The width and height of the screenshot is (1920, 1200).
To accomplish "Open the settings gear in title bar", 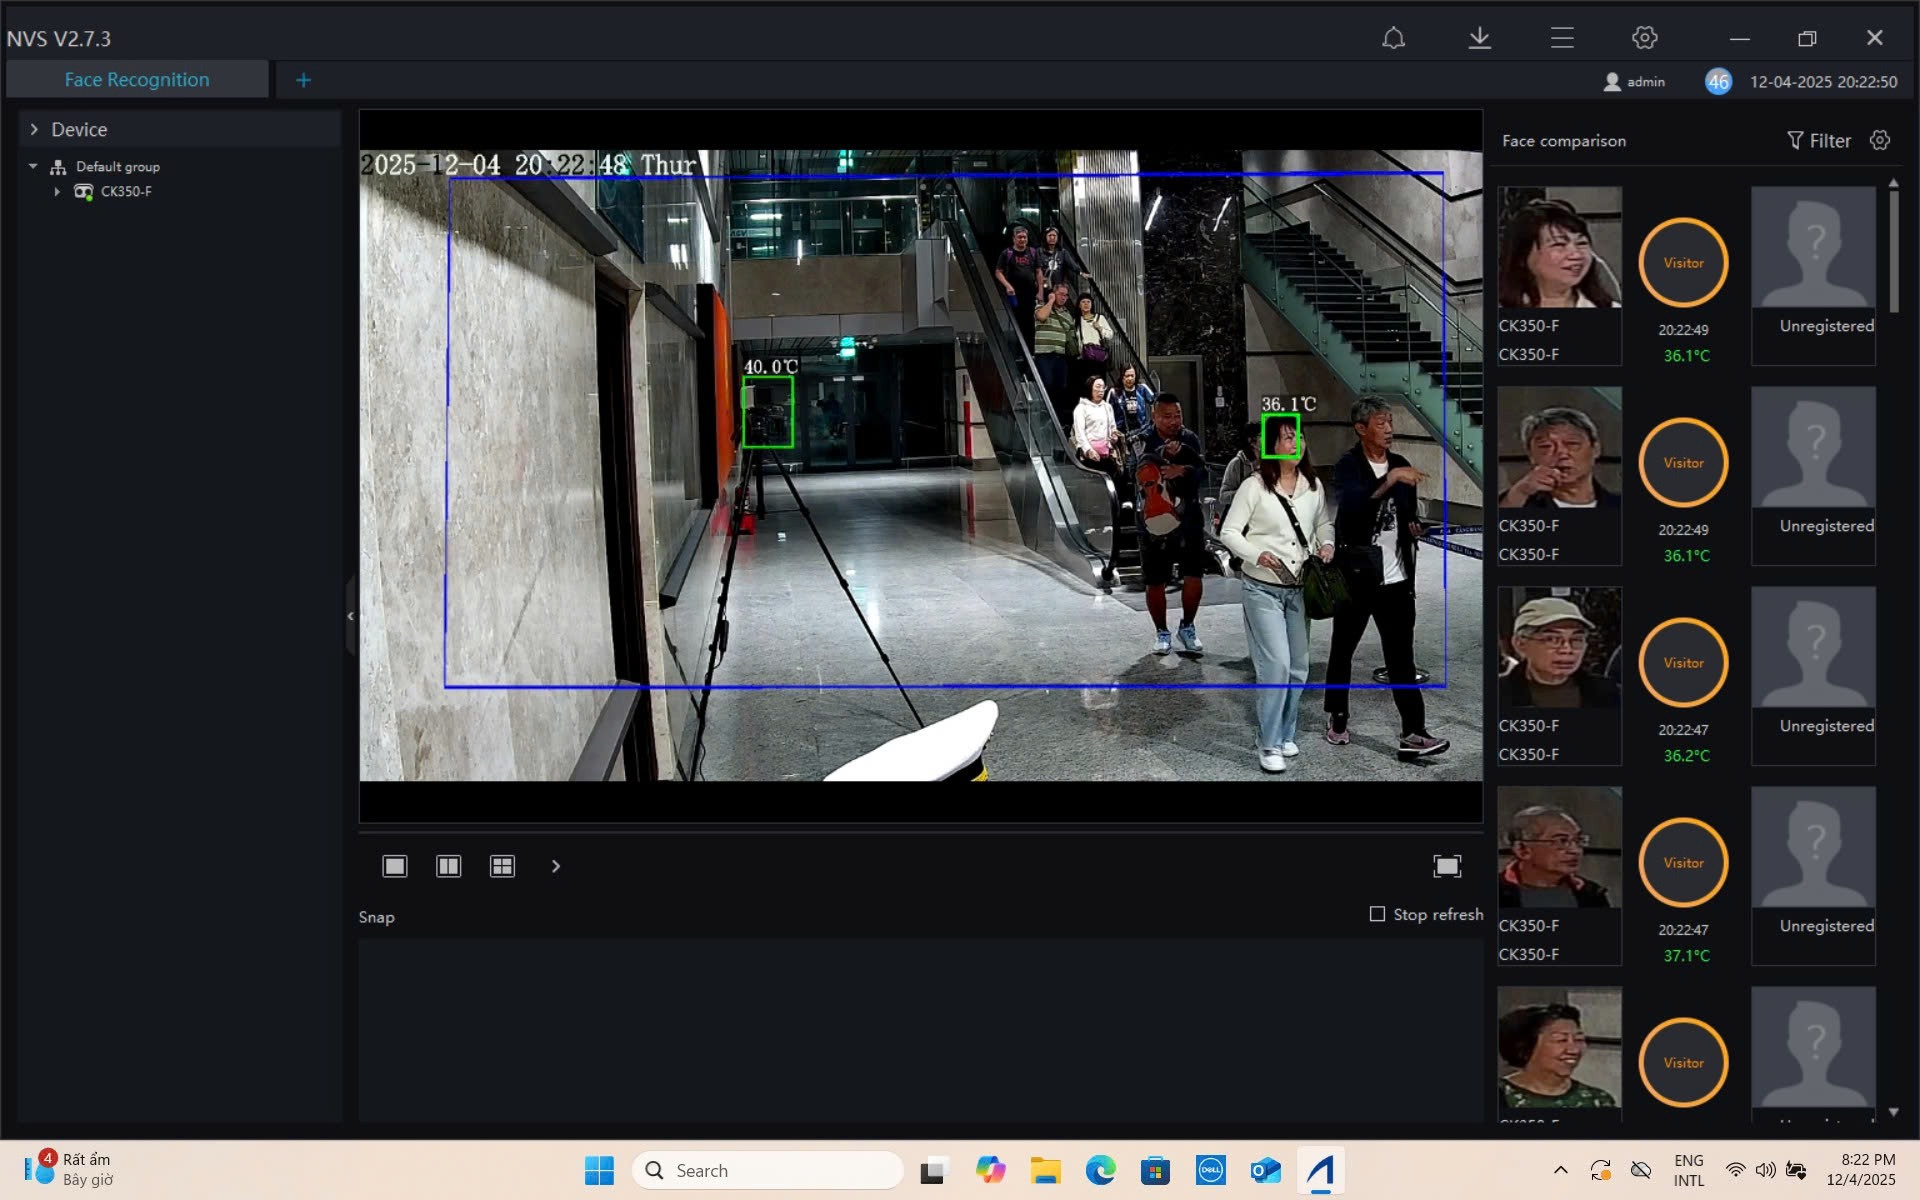I will 1644,38.
